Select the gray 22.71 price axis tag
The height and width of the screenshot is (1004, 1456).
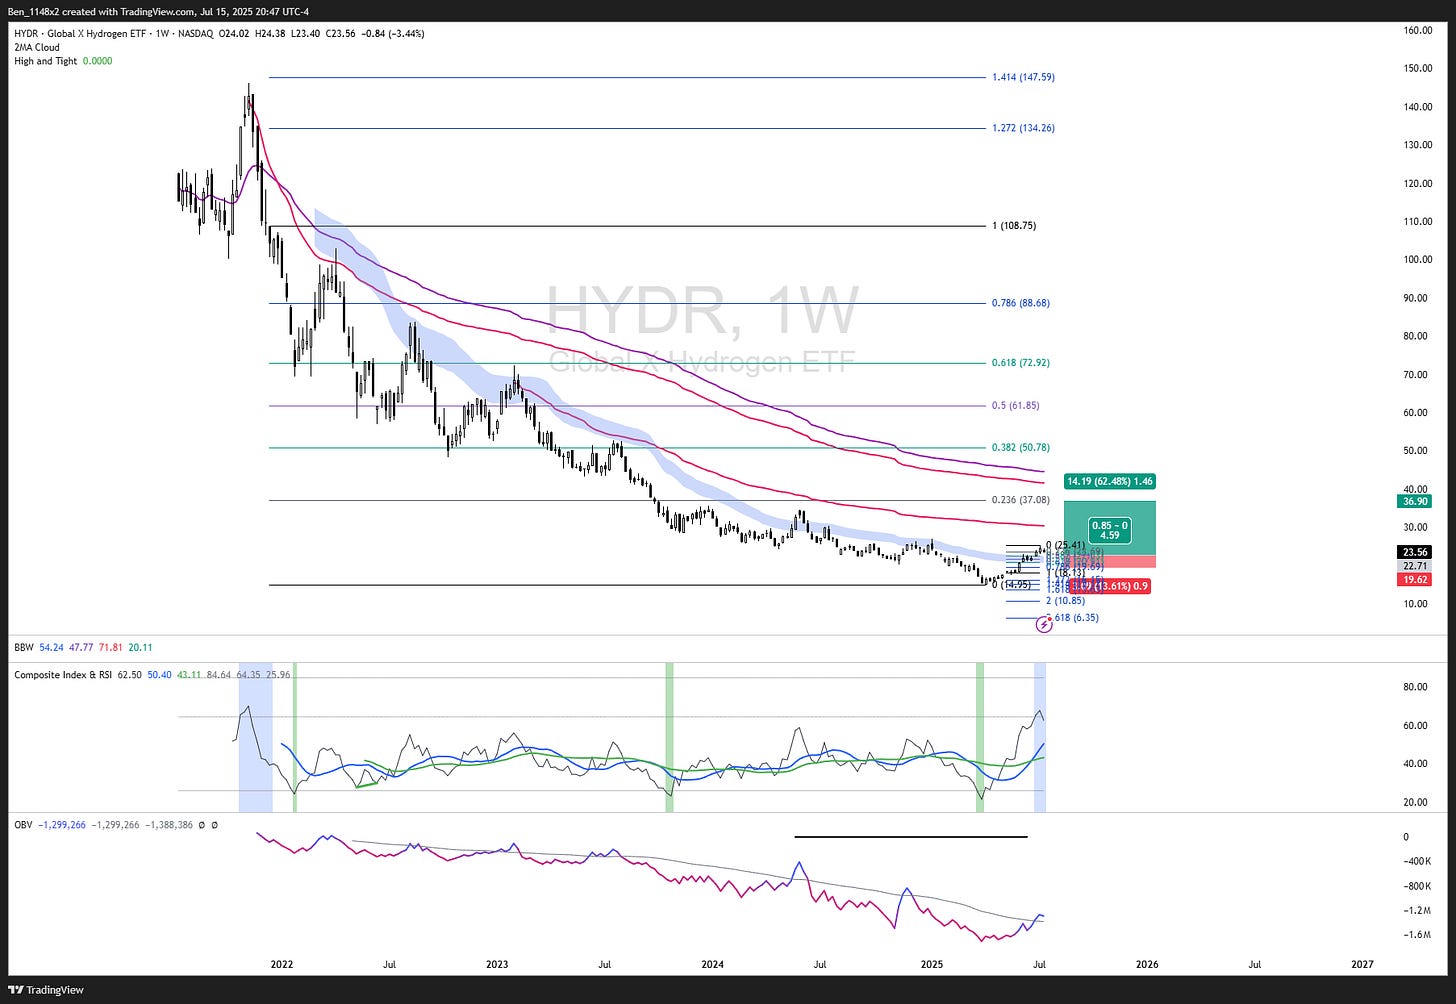pyautogui.click(x=1415, y=566)
